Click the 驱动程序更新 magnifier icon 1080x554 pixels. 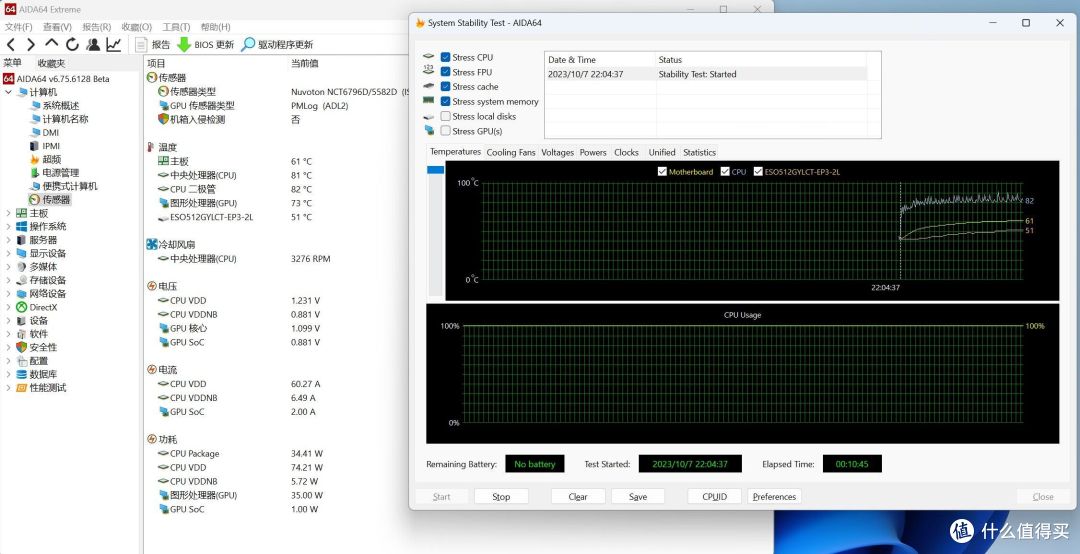248,45
